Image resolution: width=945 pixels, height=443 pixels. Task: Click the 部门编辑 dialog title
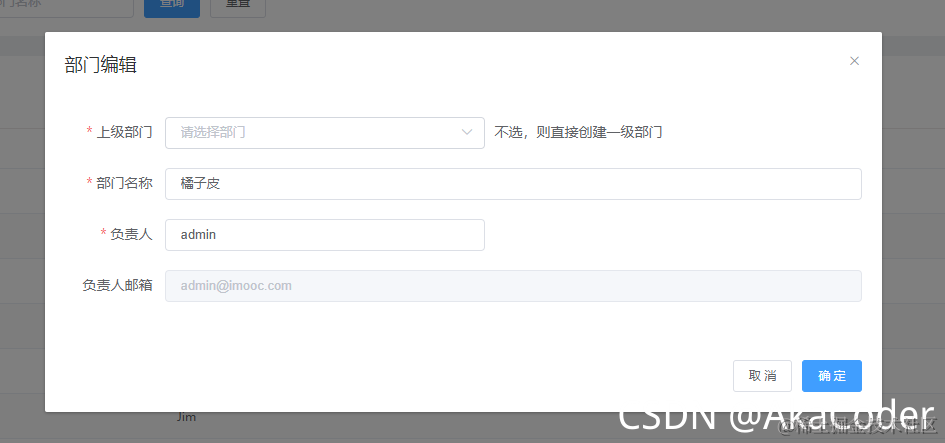(101, 64)
